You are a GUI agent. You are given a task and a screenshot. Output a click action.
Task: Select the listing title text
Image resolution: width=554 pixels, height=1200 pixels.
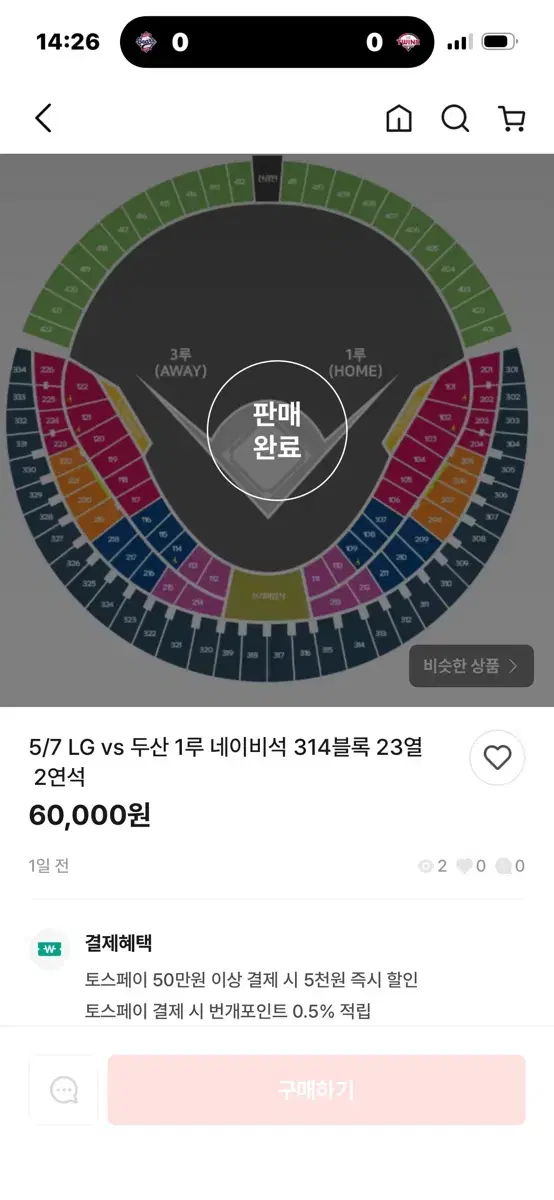point(226,761)
